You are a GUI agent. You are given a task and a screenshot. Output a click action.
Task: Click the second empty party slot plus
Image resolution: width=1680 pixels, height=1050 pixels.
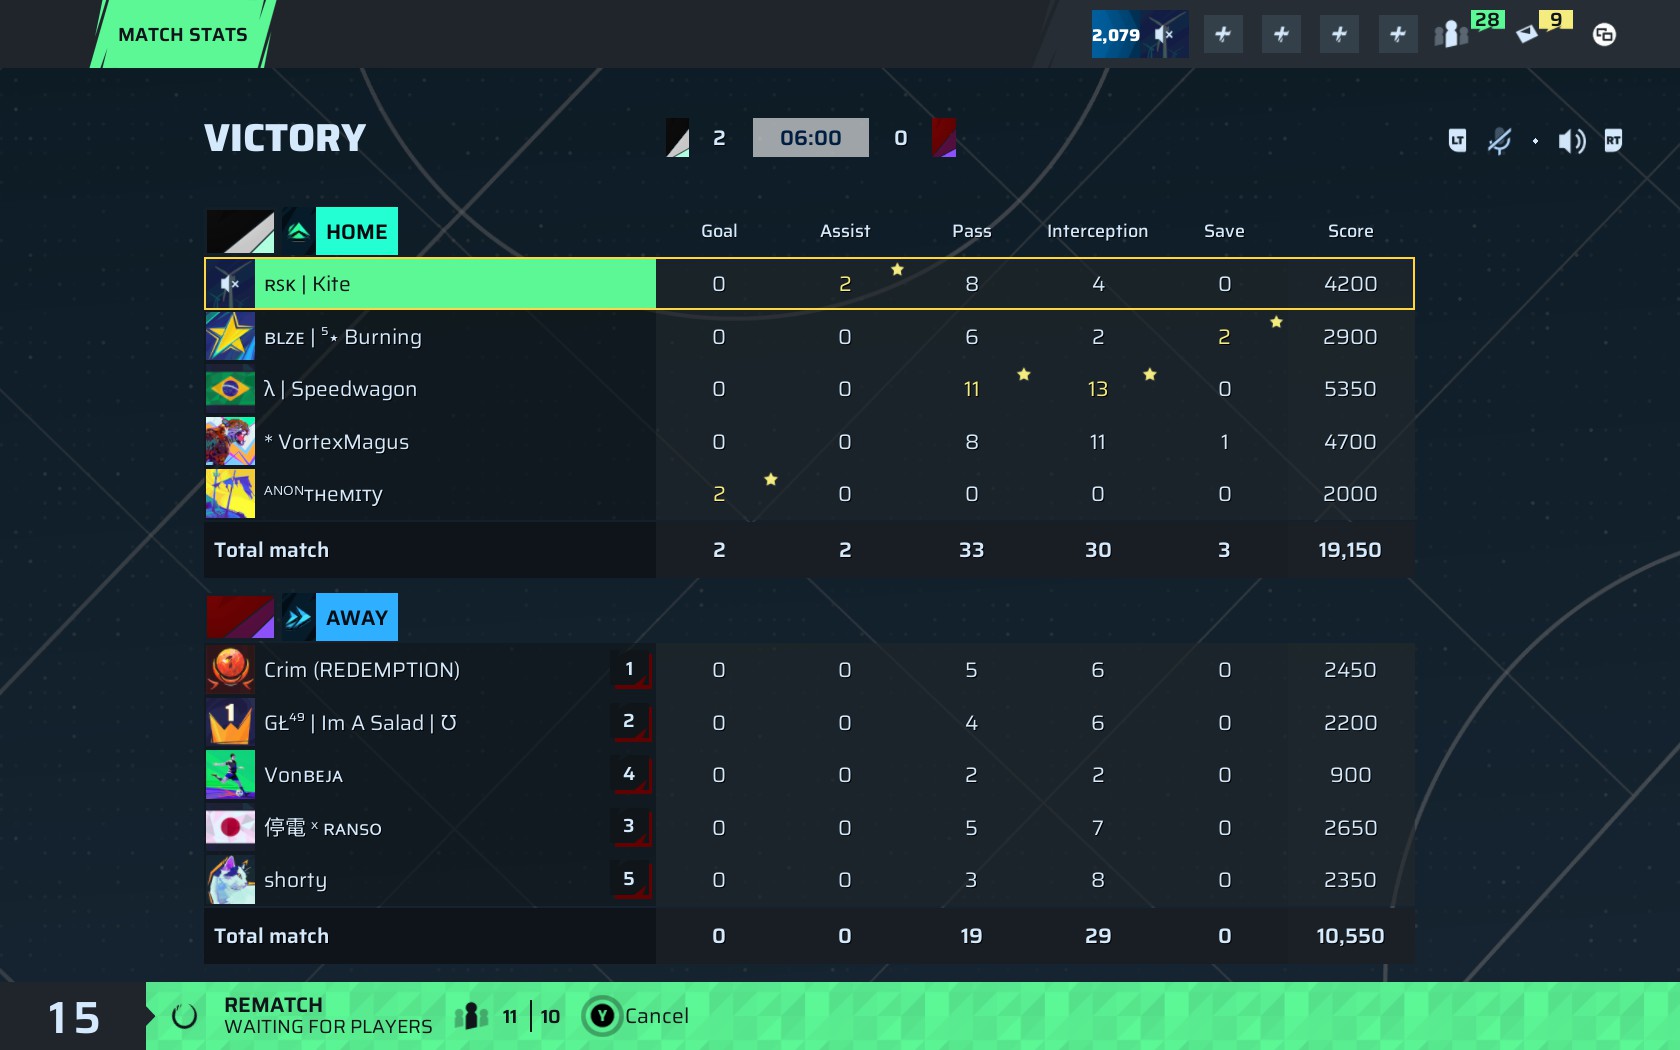pos(1281,34)
